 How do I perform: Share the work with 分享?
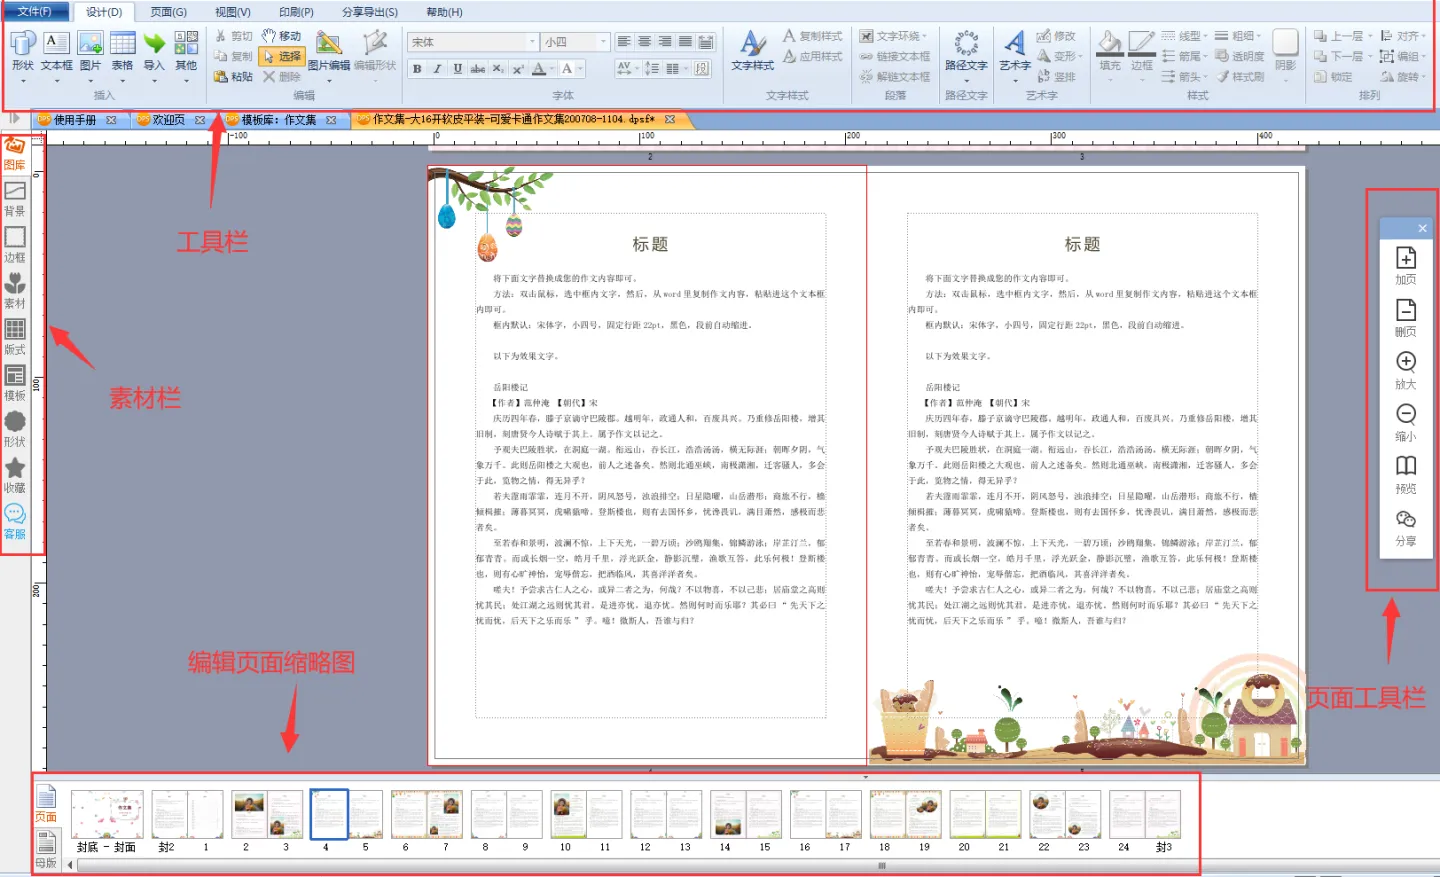[x=1406, y=528]
